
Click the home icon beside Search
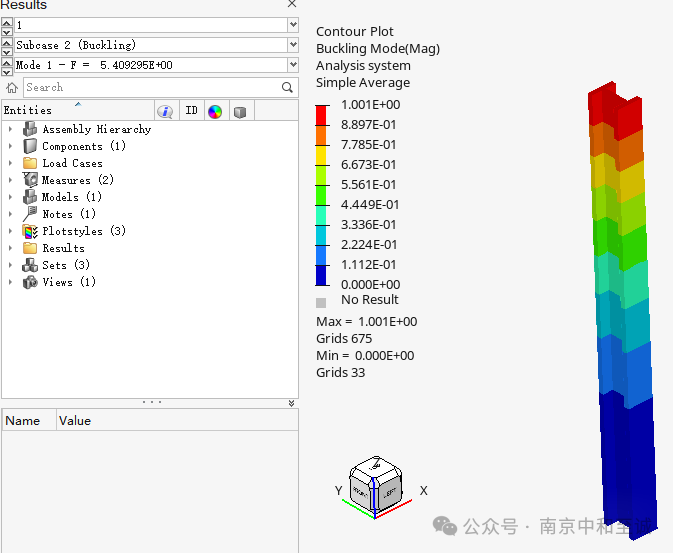point(12,88)
